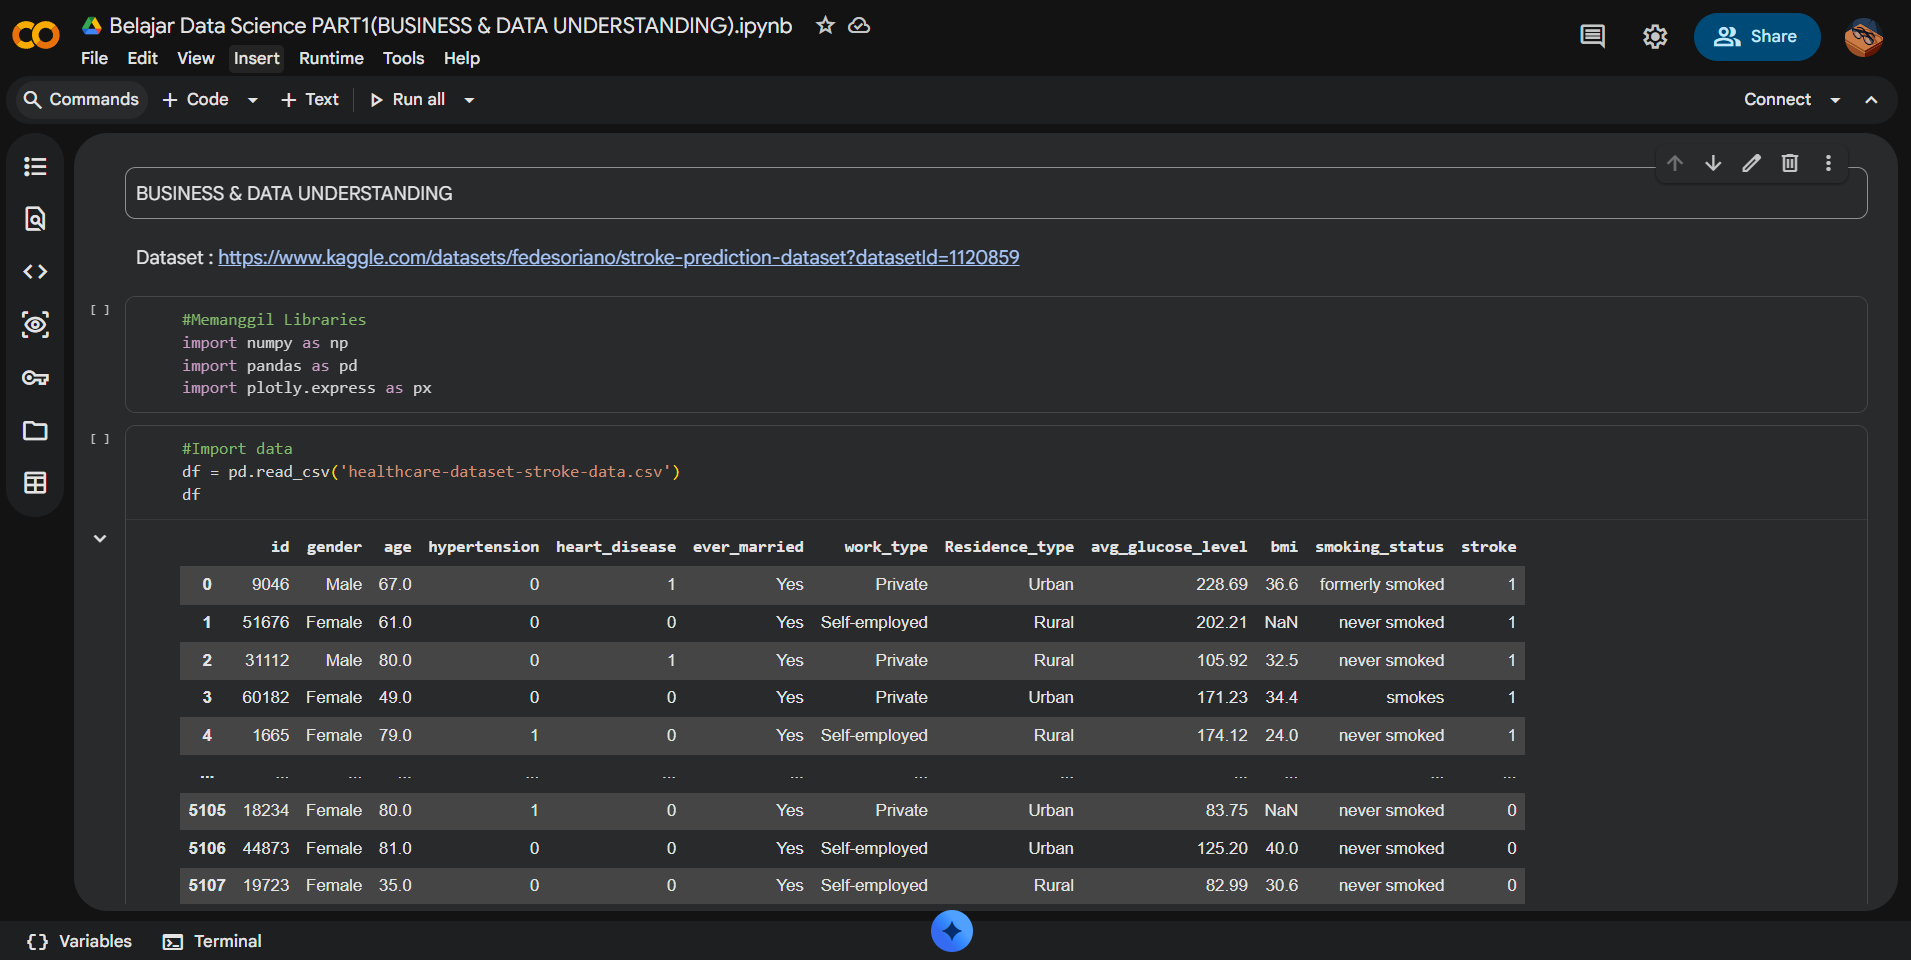The height and width of the screenshot is (960, 1911).
Task: Delete the cell using trash icon
Action: tap(1790, 163)
